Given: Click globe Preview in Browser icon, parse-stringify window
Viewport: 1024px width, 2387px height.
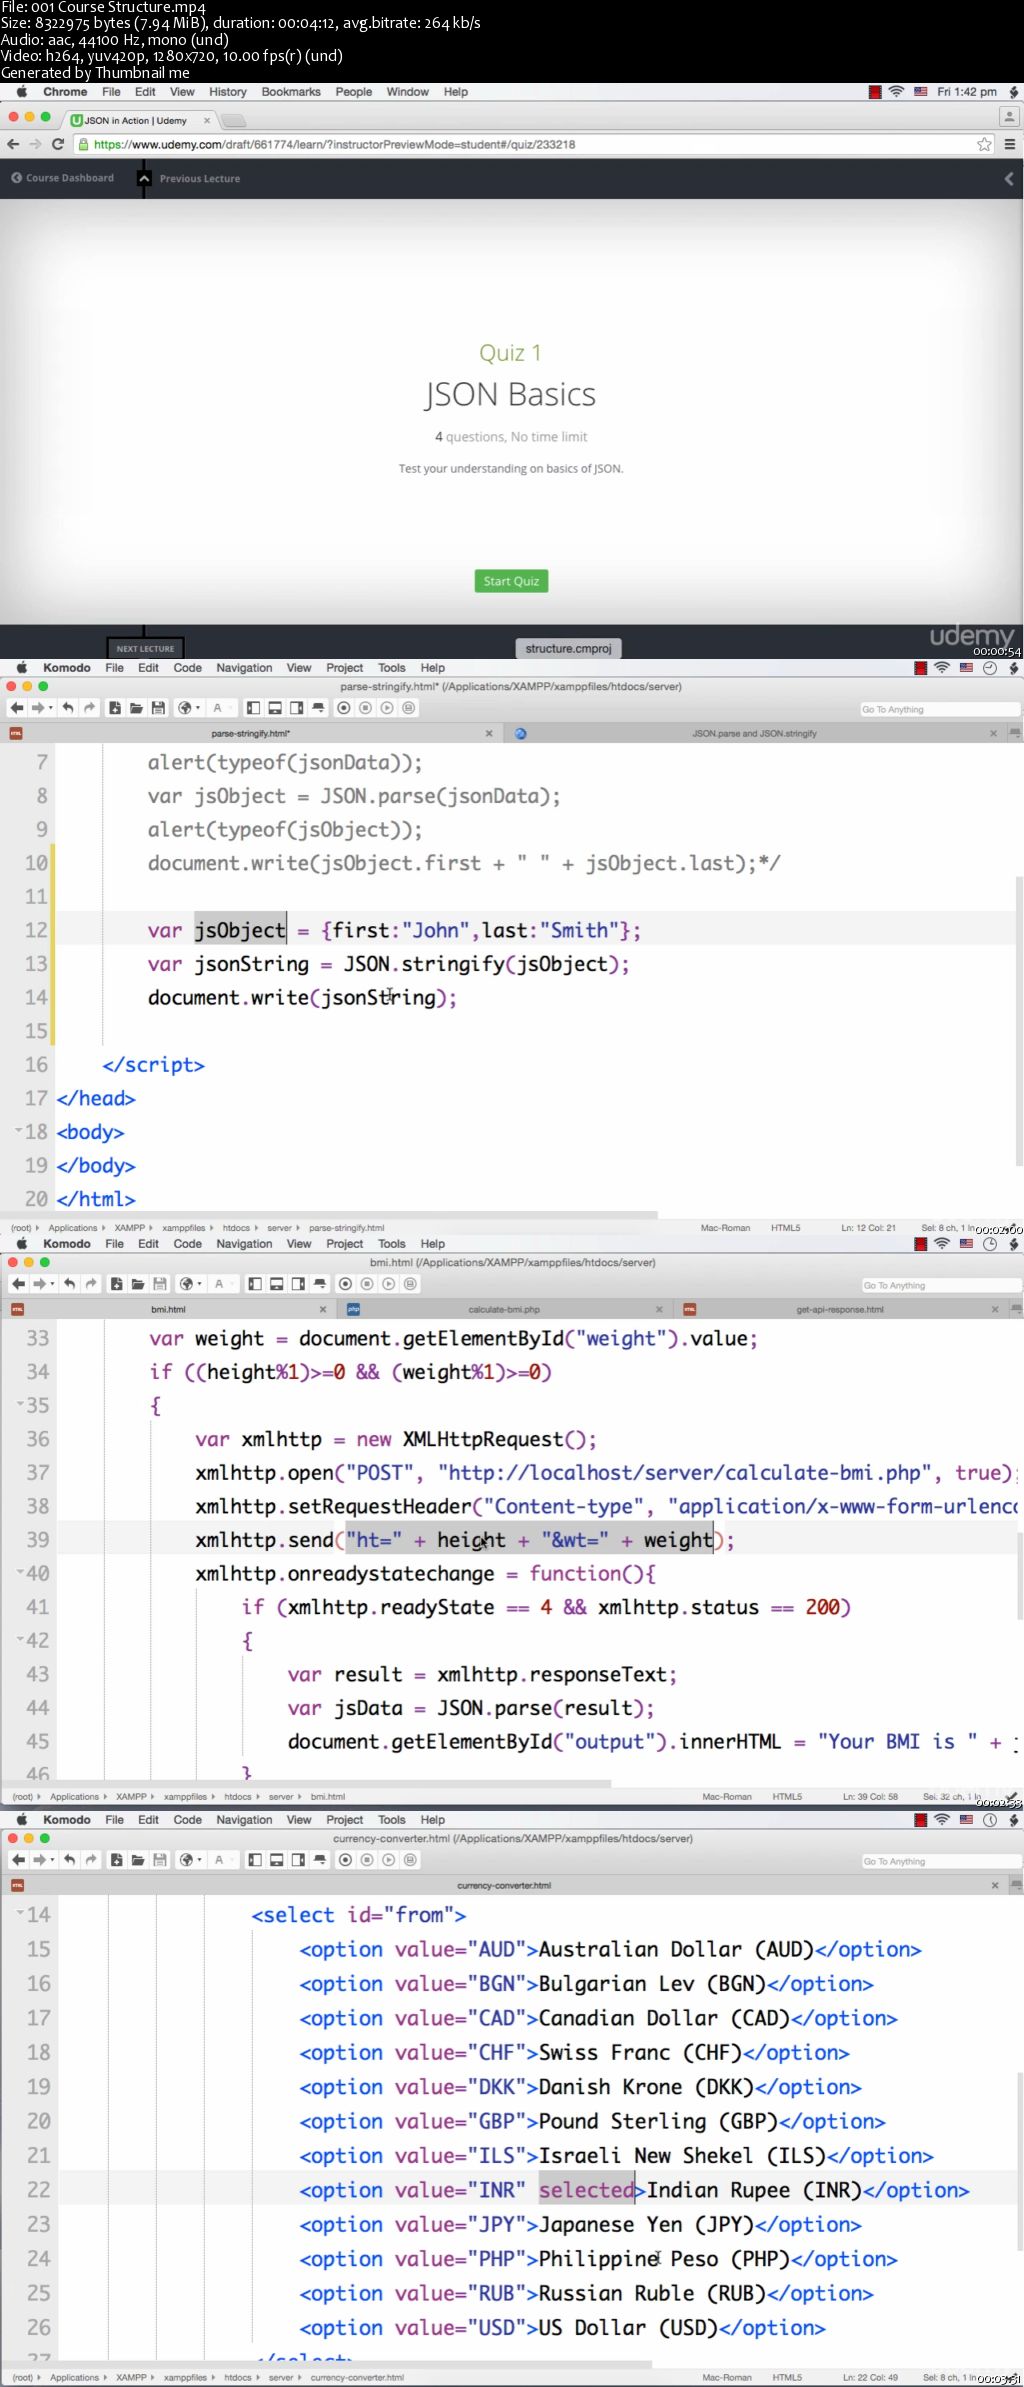Looking at the screenshot, I should point(184,708).
